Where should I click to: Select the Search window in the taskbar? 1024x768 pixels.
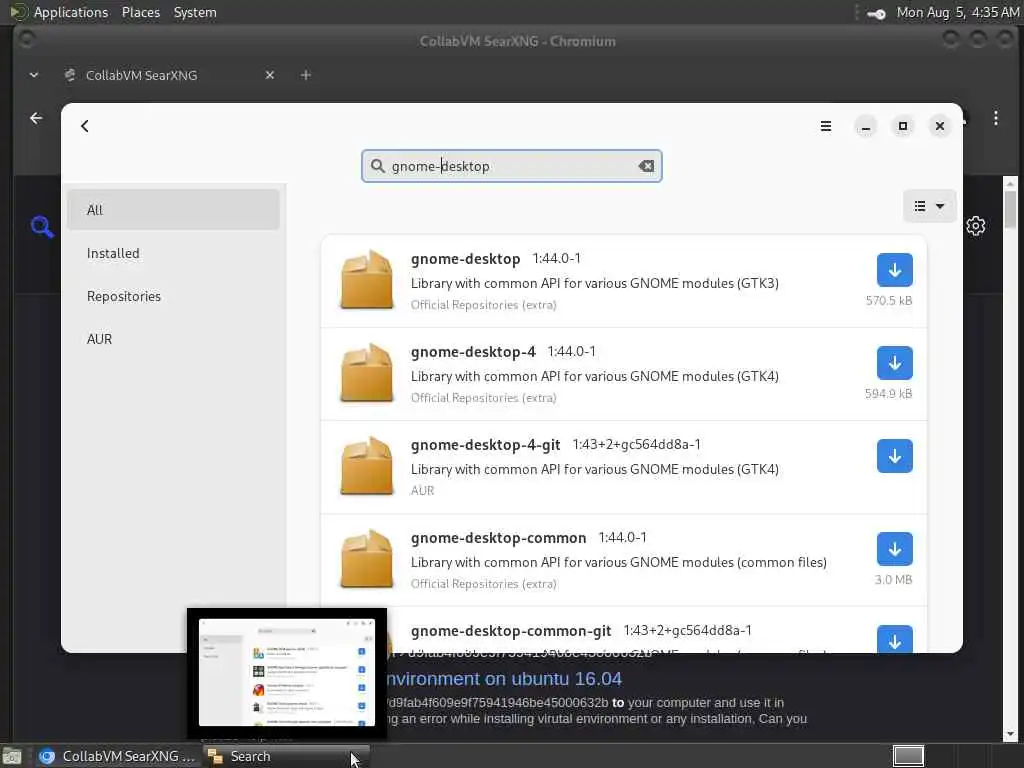[x=286, y=756]
